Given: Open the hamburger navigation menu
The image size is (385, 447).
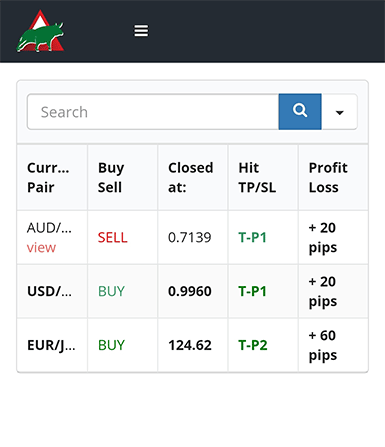Looking at the screenshot, I should coord(141,31).
